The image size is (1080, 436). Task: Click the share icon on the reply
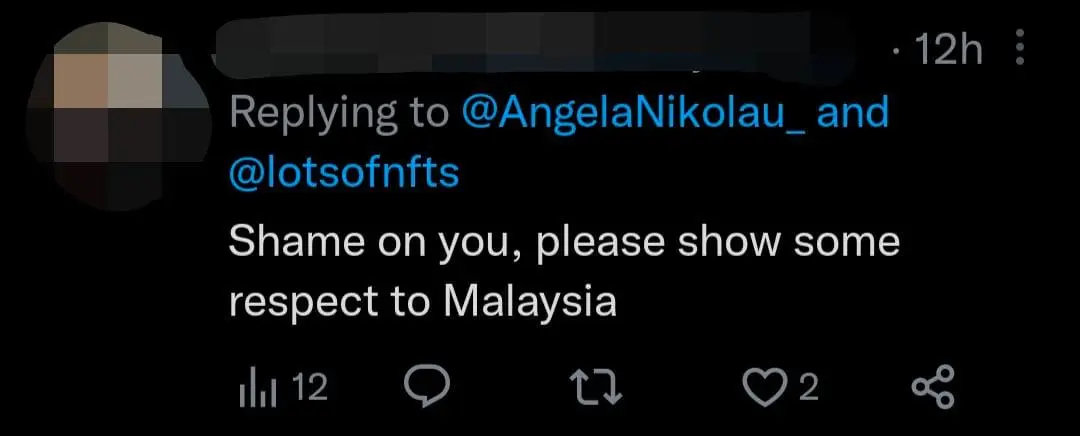[x=935, y=387]
